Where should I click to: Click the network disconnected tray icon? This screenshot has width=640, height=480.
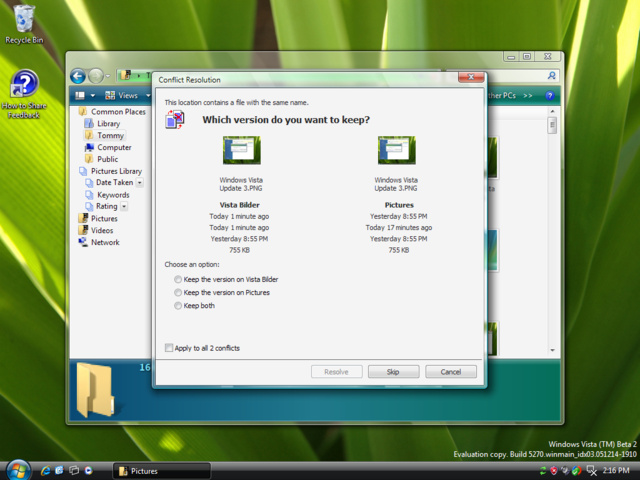click(x=592, y=471)
